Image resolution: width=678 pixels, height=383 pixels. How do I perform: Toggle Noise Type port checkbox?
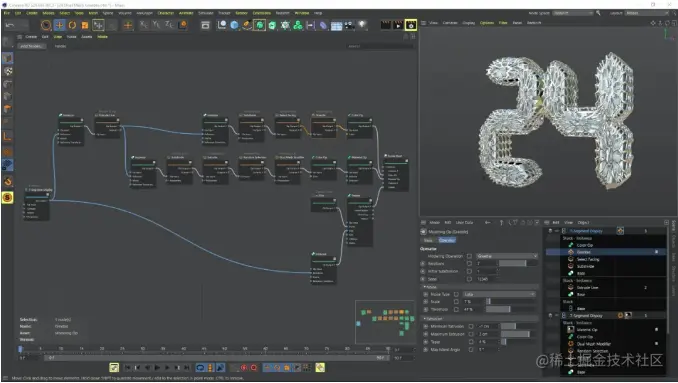pos(456,294)
